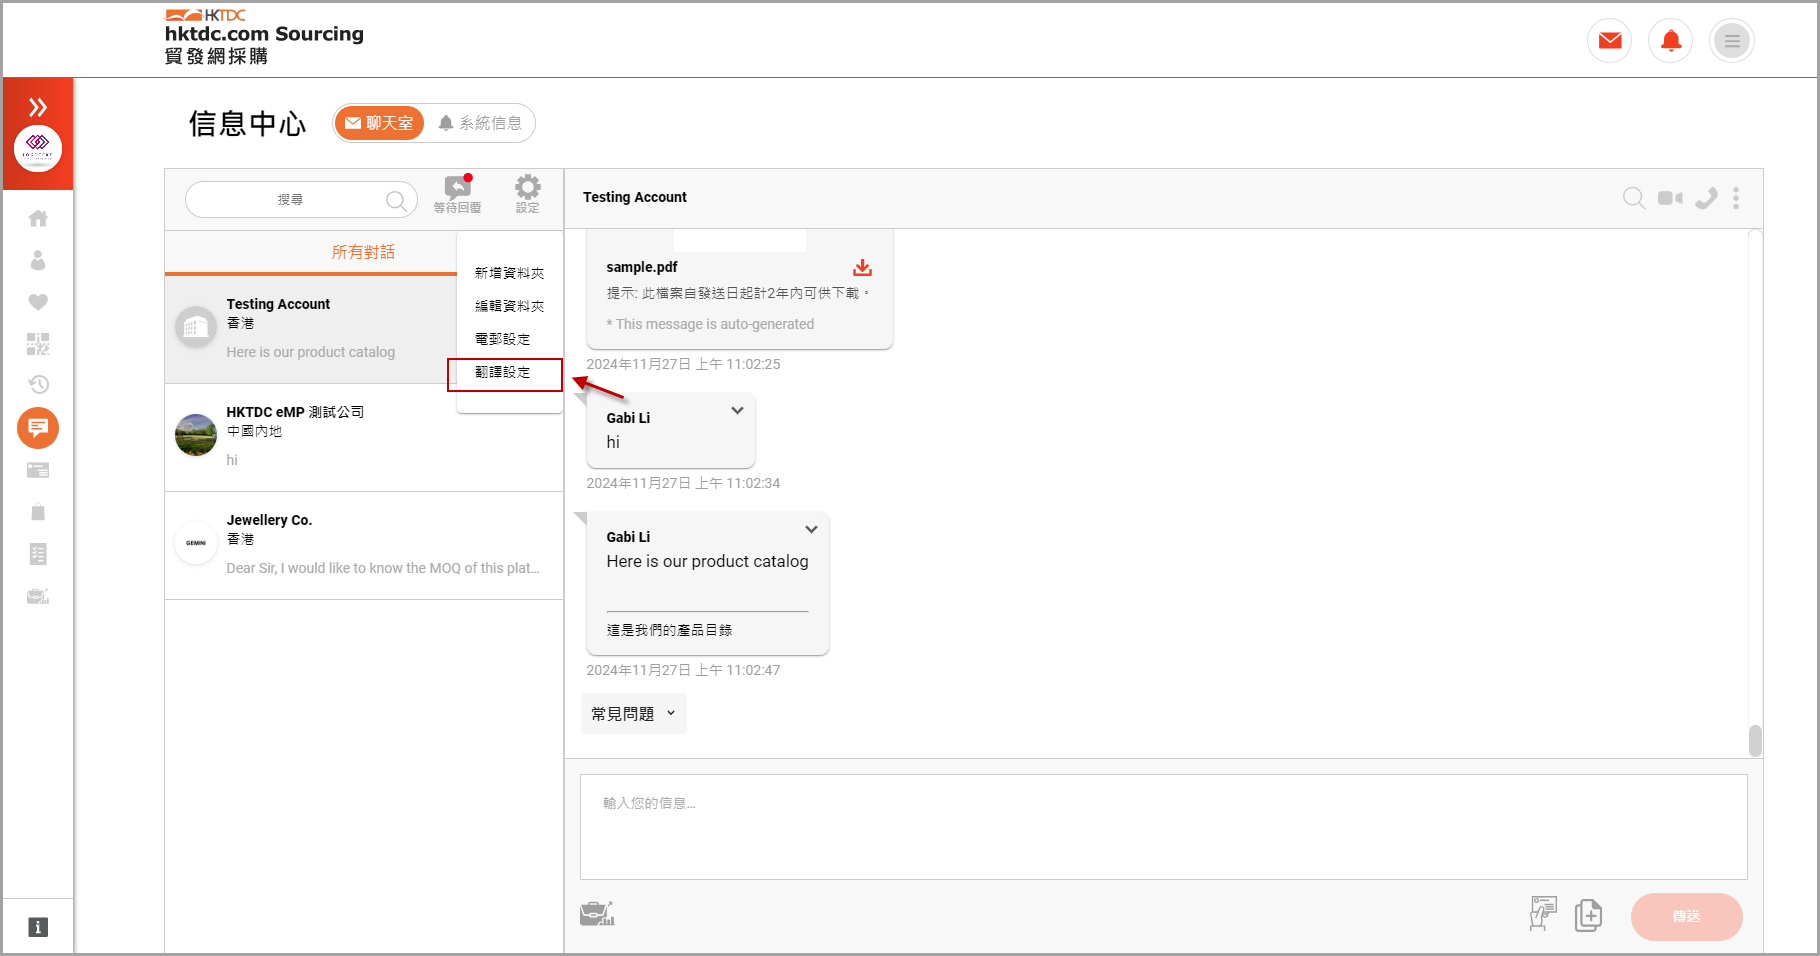Click the hand-with-card icon near send
The width and height of the screenshot is (1820, 956).
[1543, 914]
